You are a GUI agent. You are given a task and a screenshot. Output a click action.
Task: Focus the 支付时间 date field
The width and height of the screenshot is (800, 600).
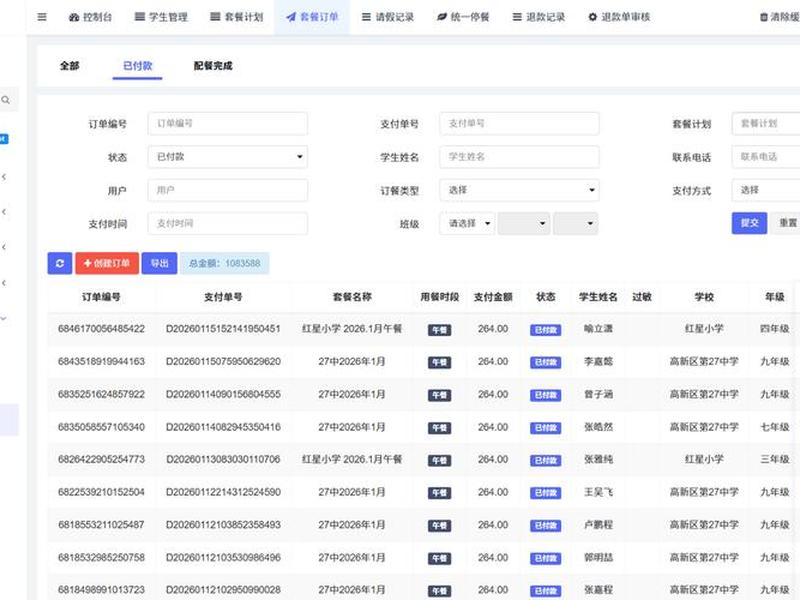(x=228, y=223)
